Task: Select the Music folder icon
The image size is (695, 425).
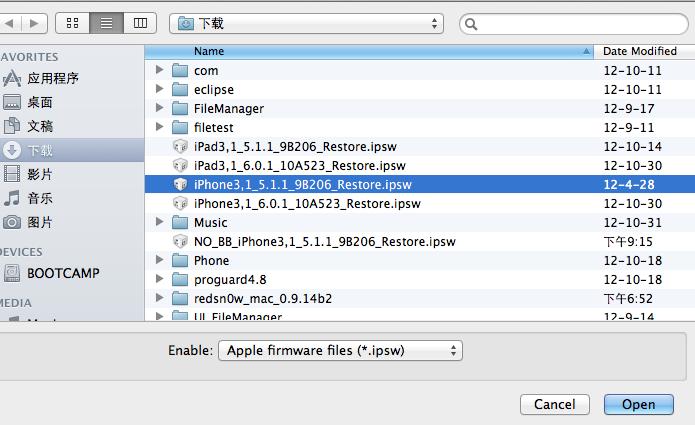Action: point(180,222)
